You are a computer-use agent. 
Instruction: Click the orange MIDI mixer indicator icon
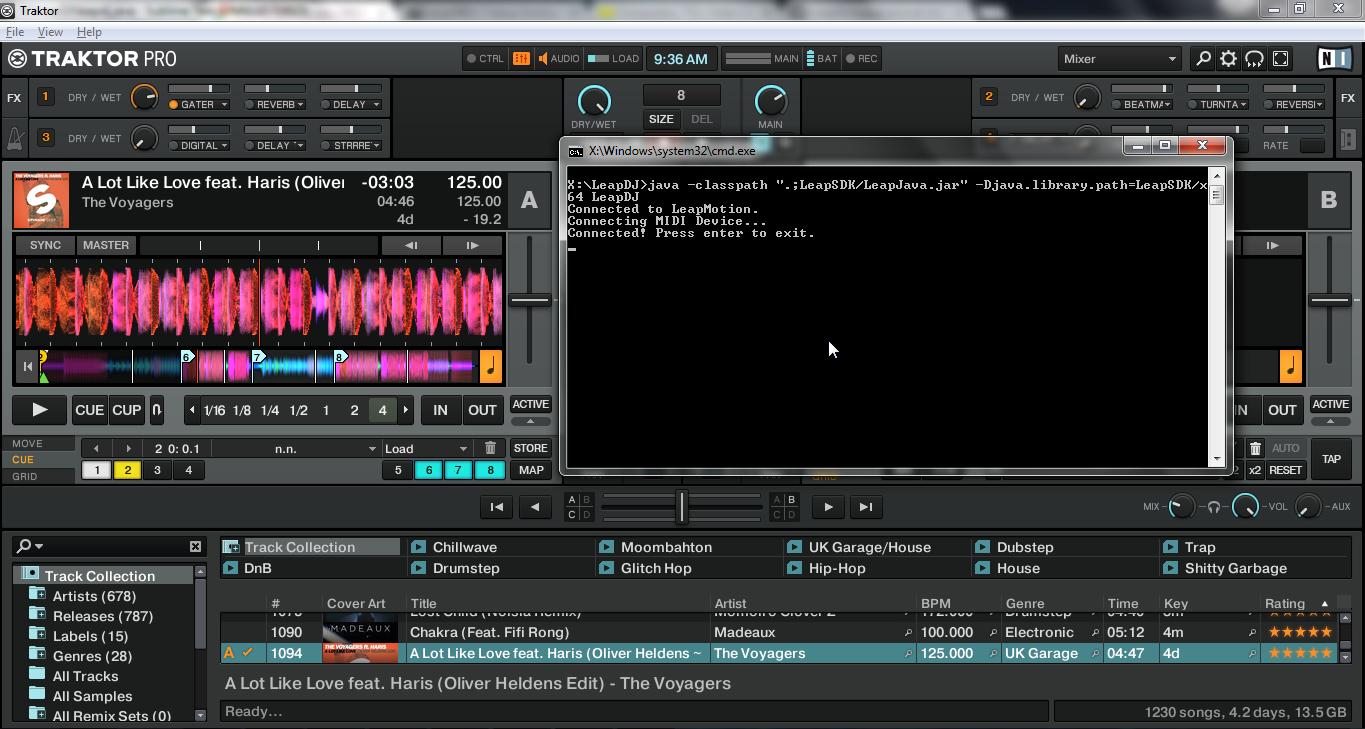[521, 59]
